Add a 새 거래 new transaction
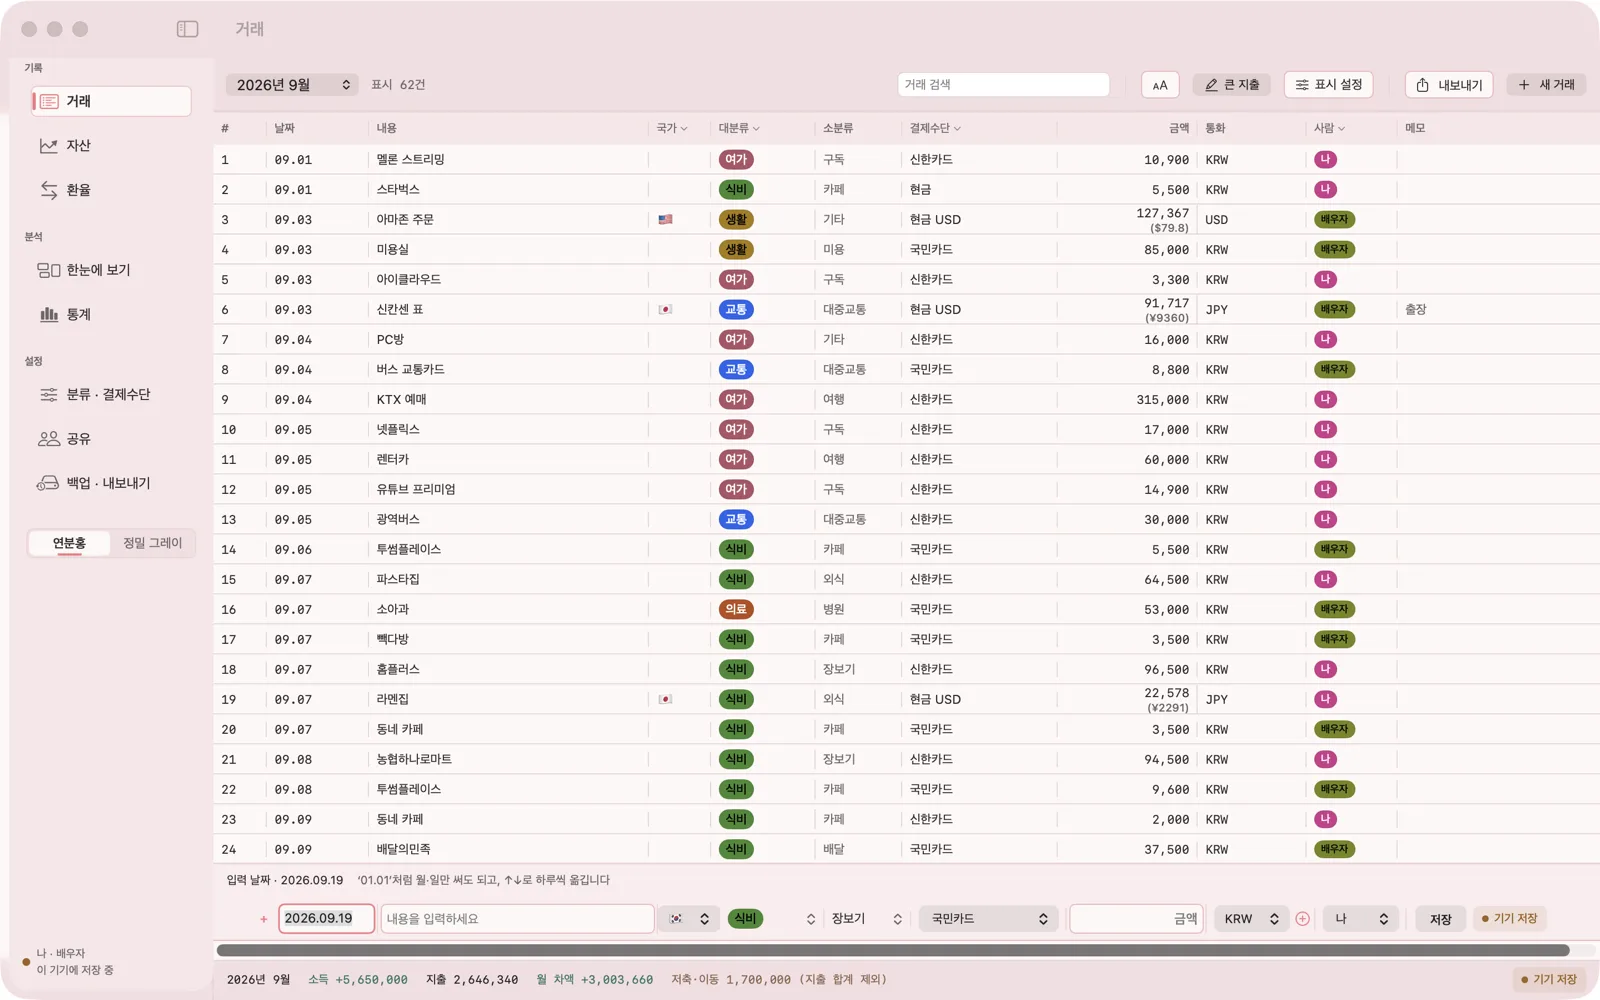This screenshot has width=1600, height=1000. click(x=1546, y=85)
